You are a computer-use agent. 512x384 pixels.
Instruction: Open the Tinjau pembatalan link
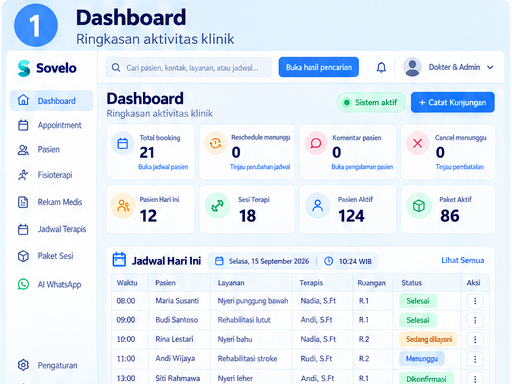point(460,167)
